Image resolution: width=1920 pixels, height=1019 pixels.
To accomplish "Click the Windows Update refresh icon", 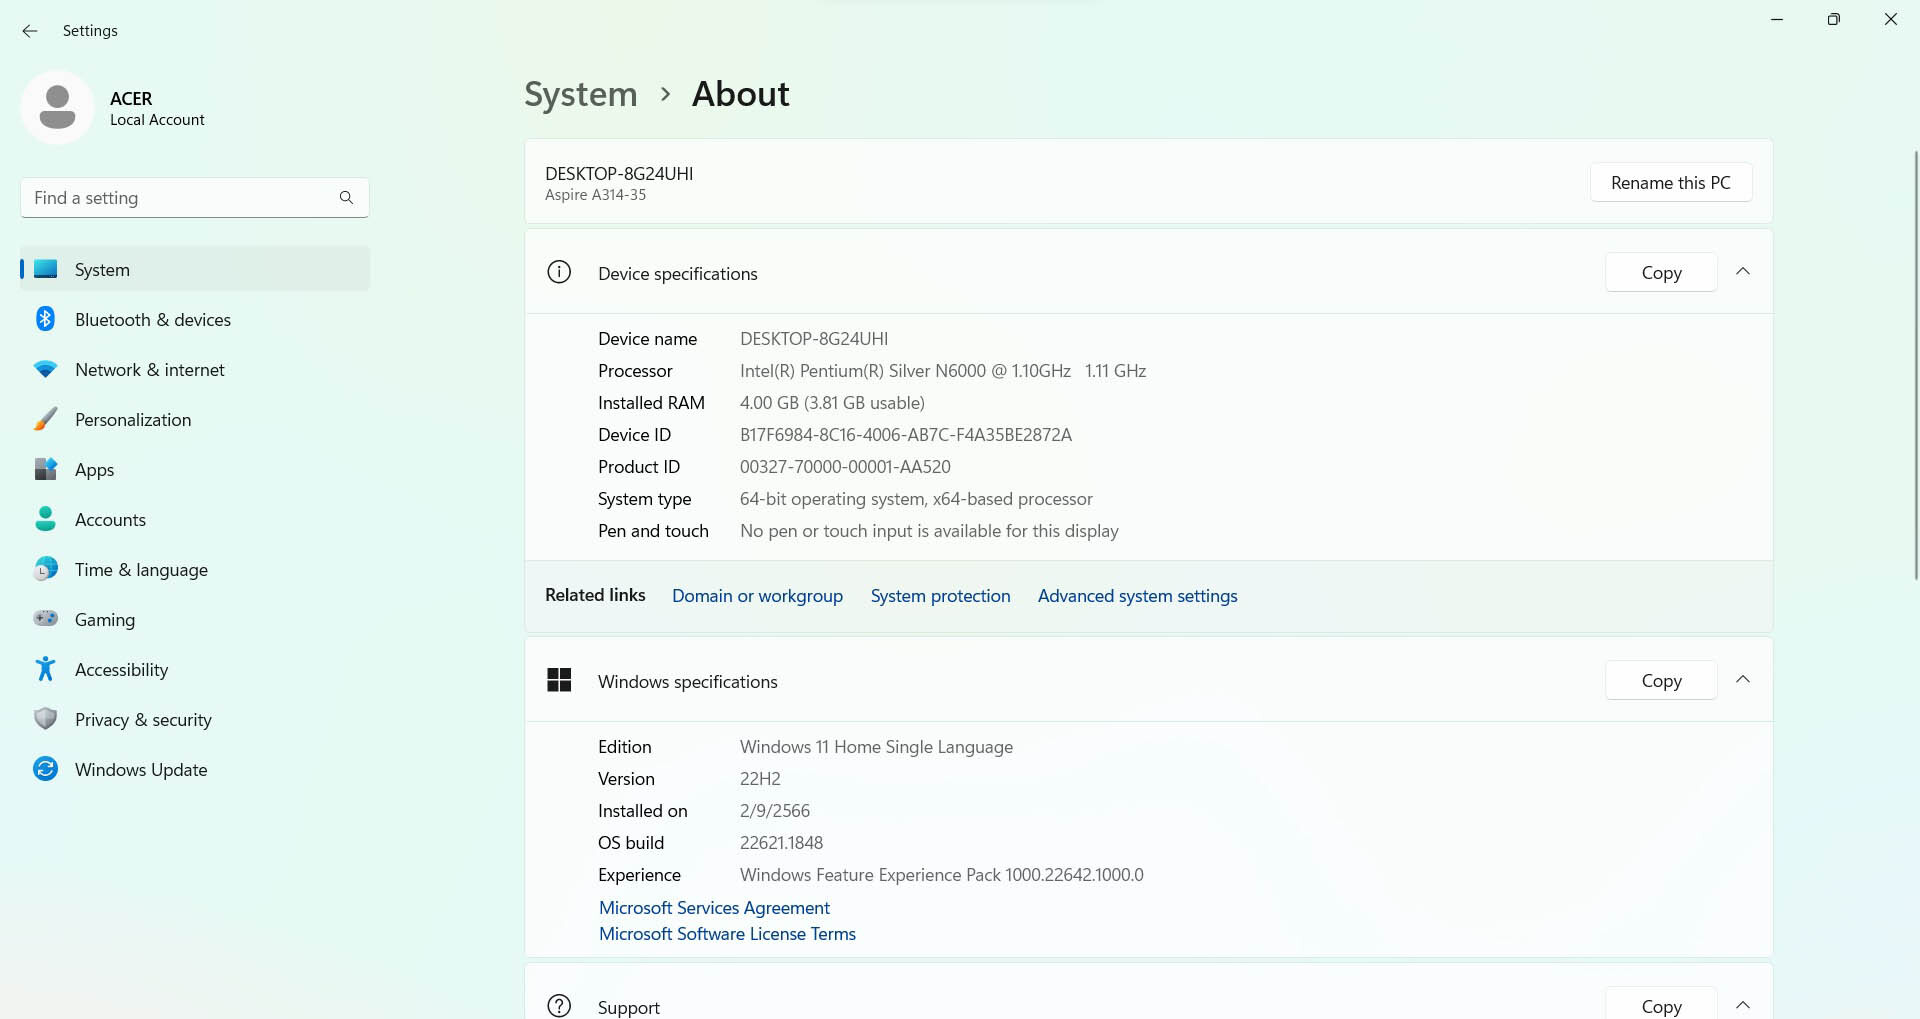I will point(45,769).
